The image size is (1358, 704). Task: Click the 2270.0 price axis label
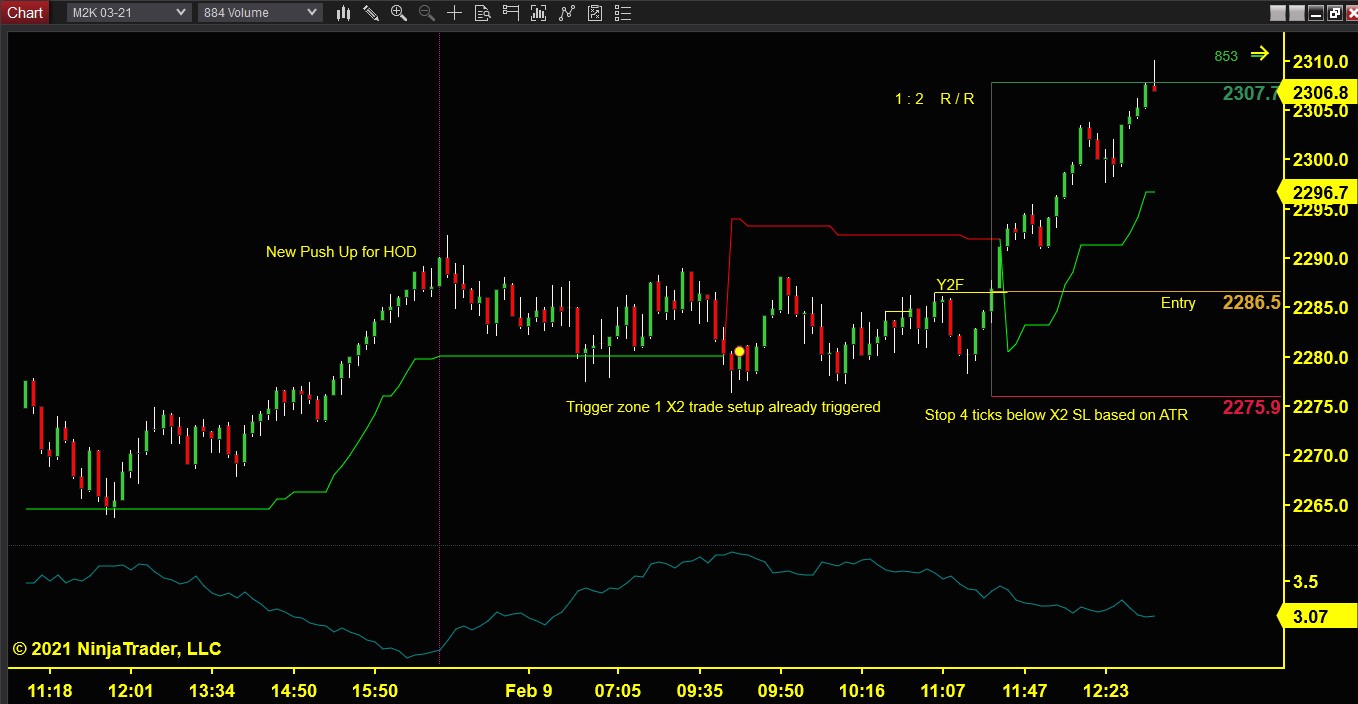[1320, 456]
